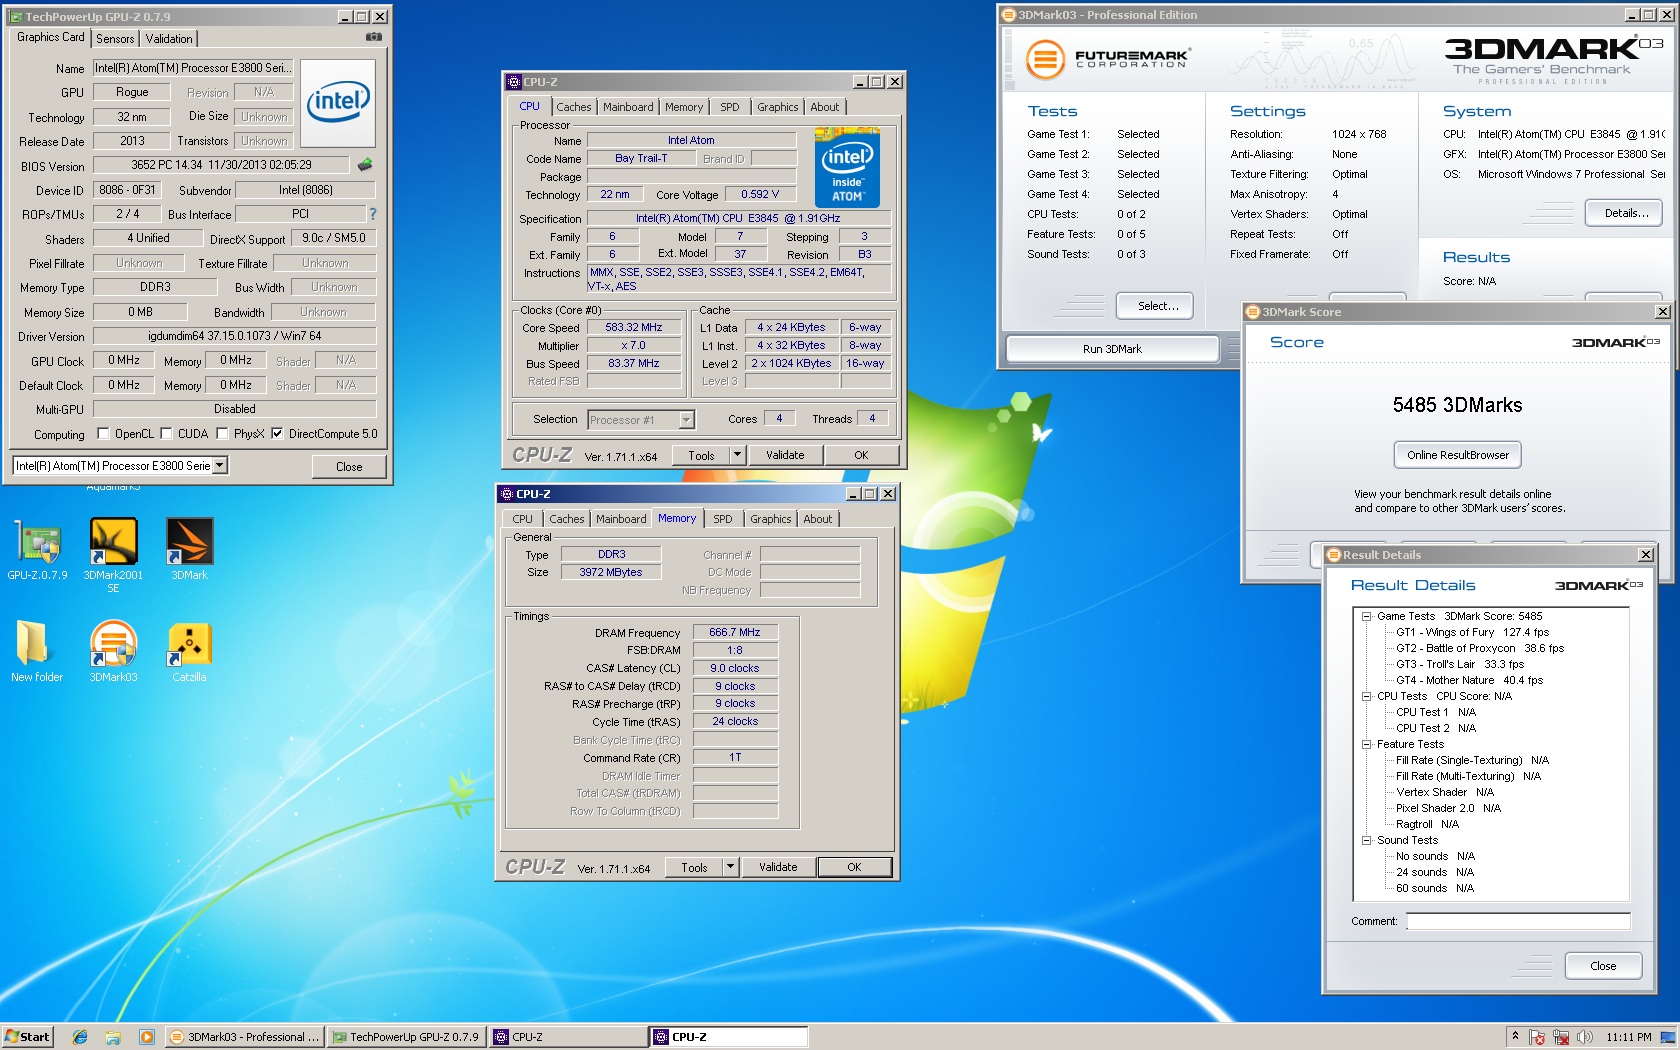Collapse the Sound Tests tree node

[1366, 840]
